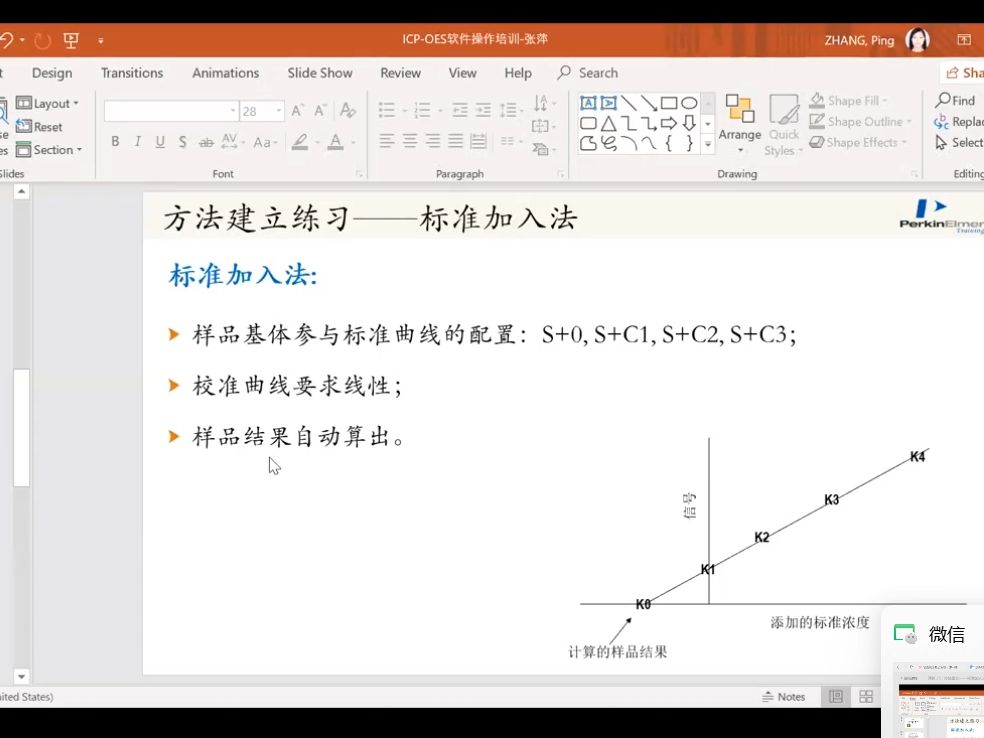Select the down arrow shape
The image size is (984, 738).
[x=689, y=123]
